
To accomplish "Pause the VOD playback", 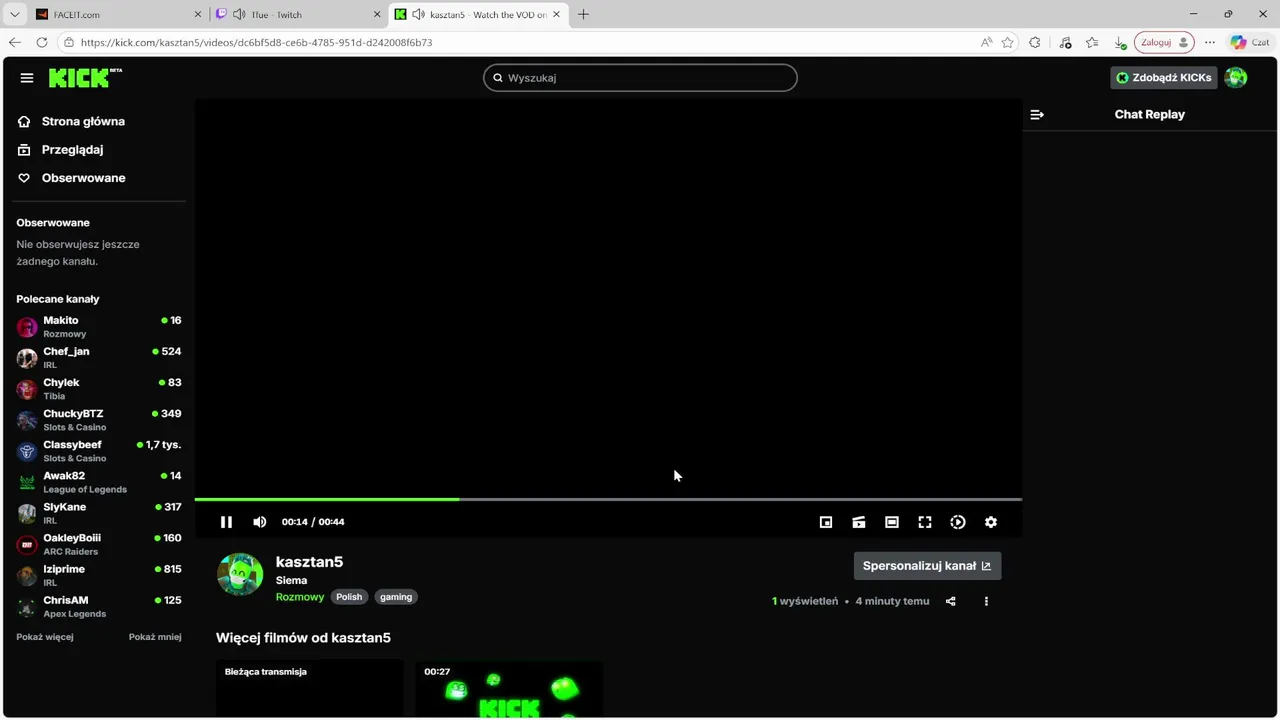I will (226, 522).
